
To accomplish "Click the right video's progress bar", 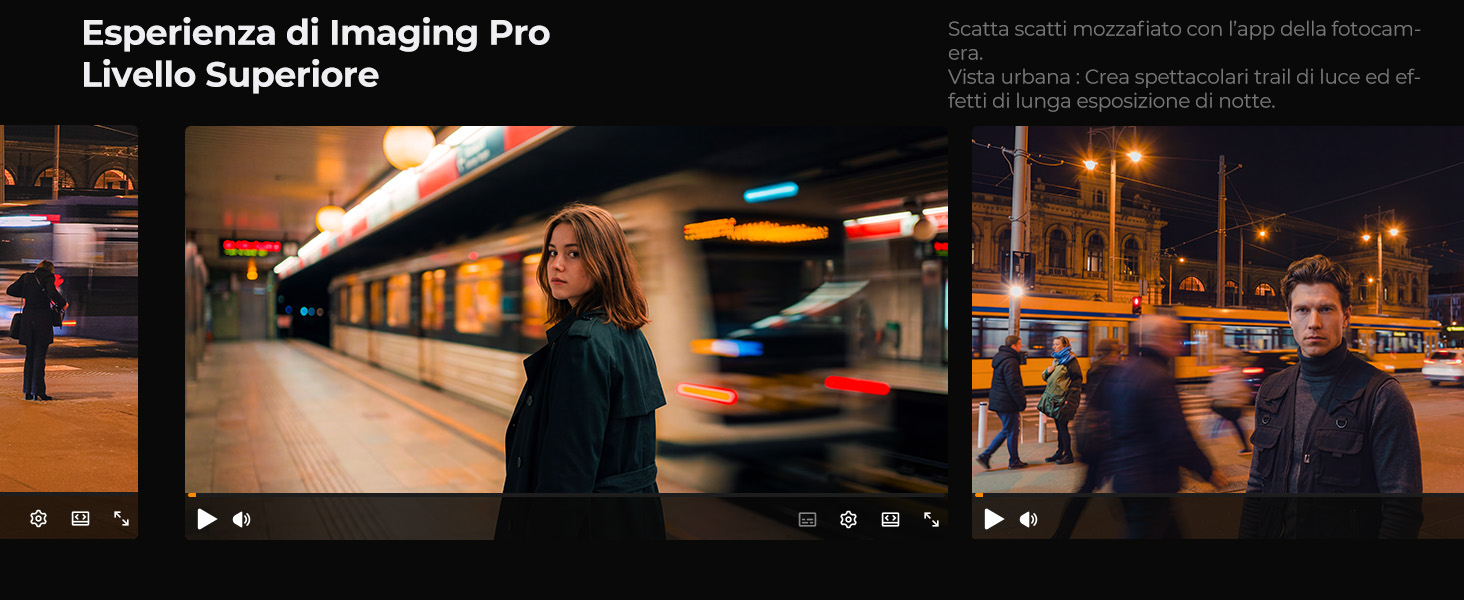I will [x=1218, y=495].
